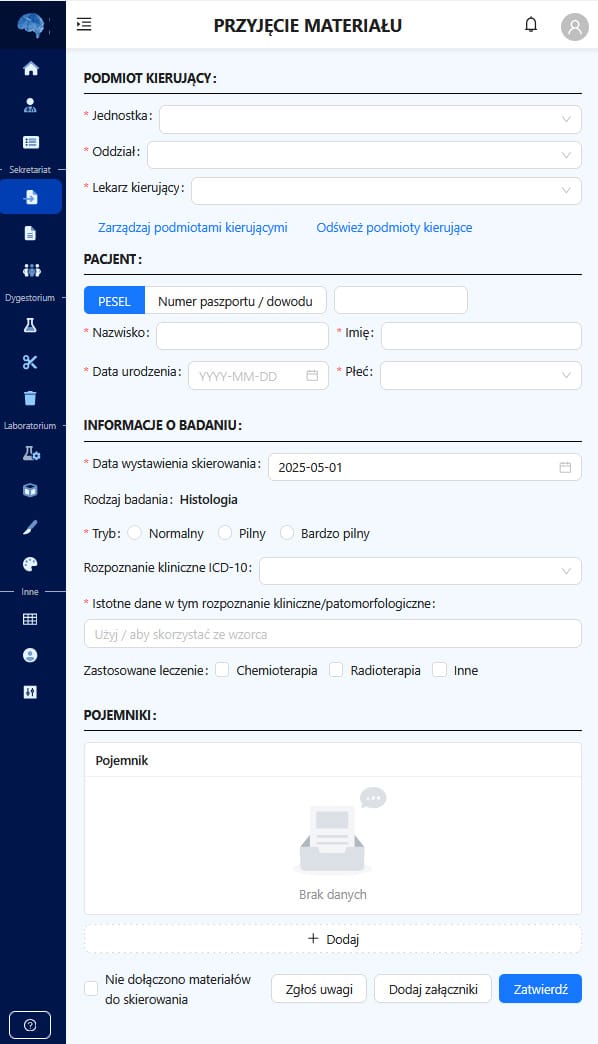
Task: Focus the Imię input field
Action: click(x=481, y=336)
